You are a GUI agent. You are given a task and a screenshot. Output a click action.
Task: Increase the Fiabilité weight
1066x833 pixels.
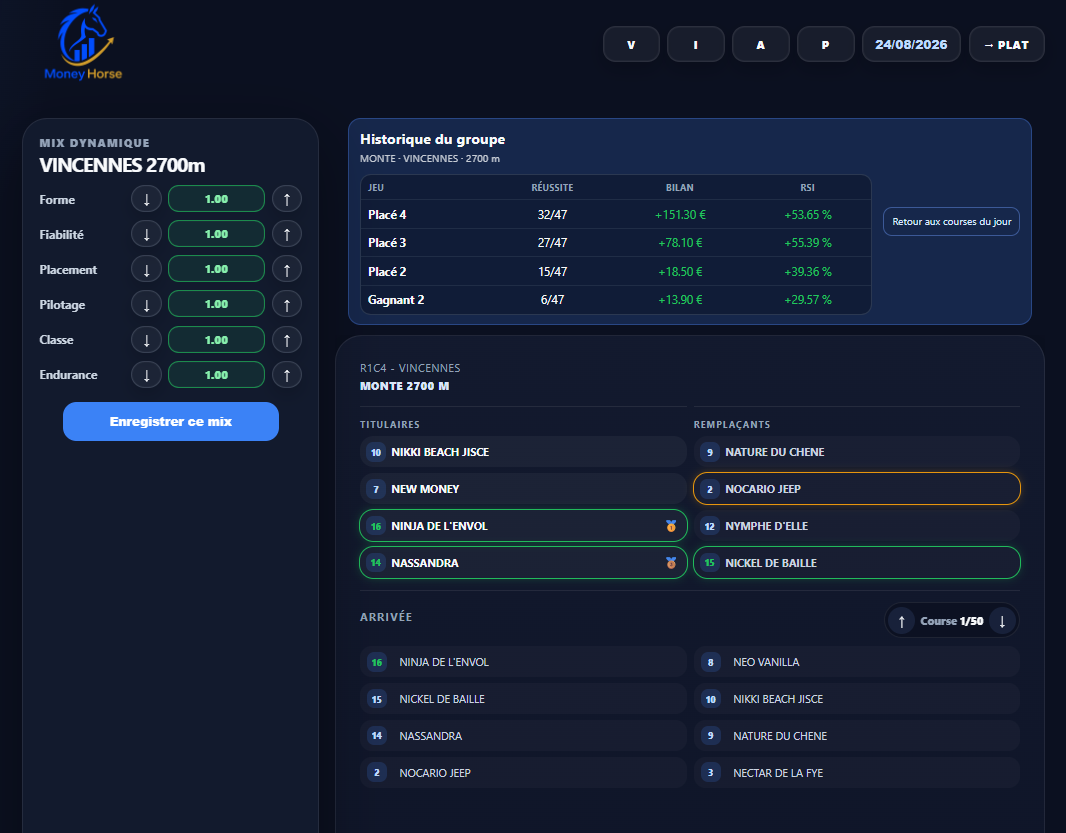[x=287, y=234]
